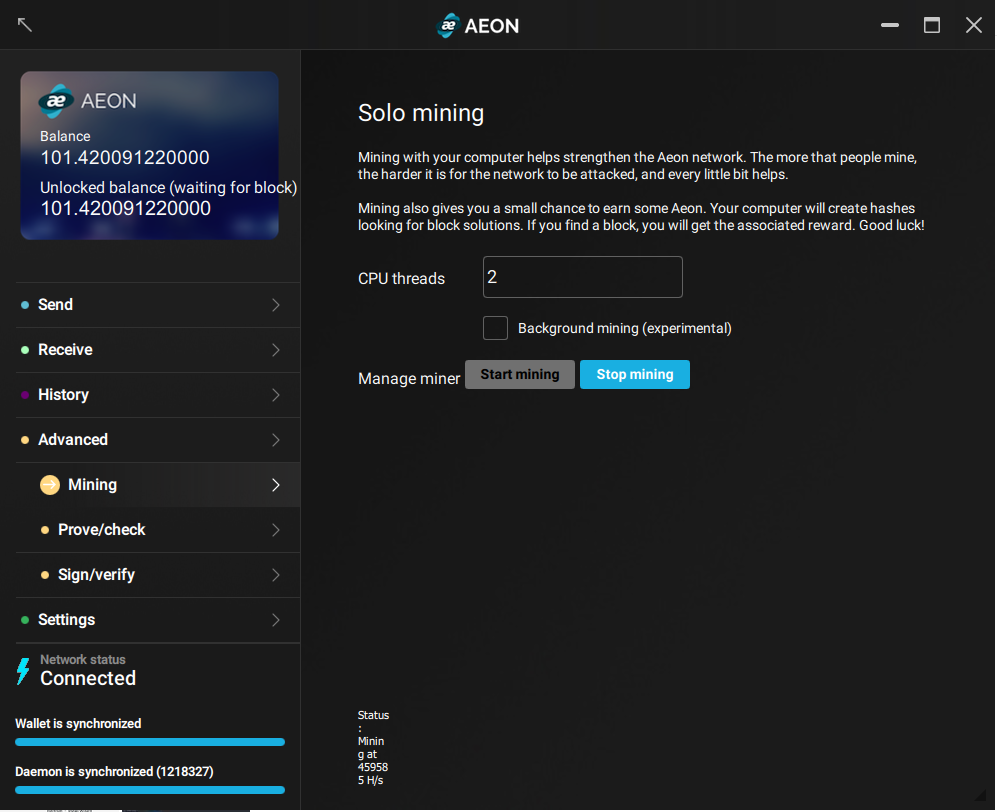The height and width of the screenshot is (812, 997).
Task: Click the Balance value 101.420091220000
Action: [x=125, y=158]
